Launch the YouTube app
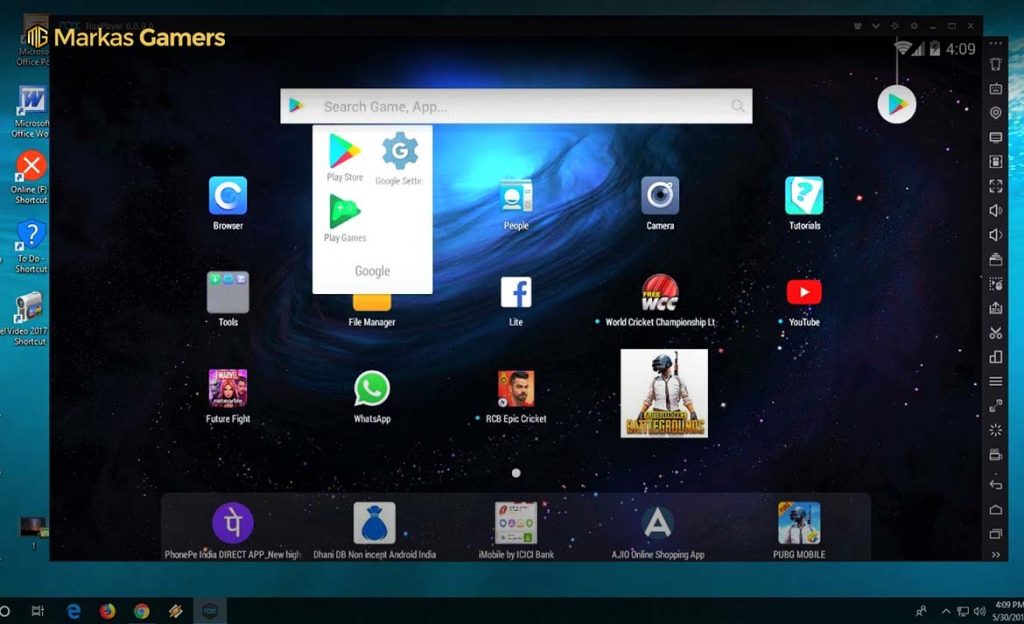Image resolution: width=1024 pixels, height=624 pixels. (x=804, y=292)
